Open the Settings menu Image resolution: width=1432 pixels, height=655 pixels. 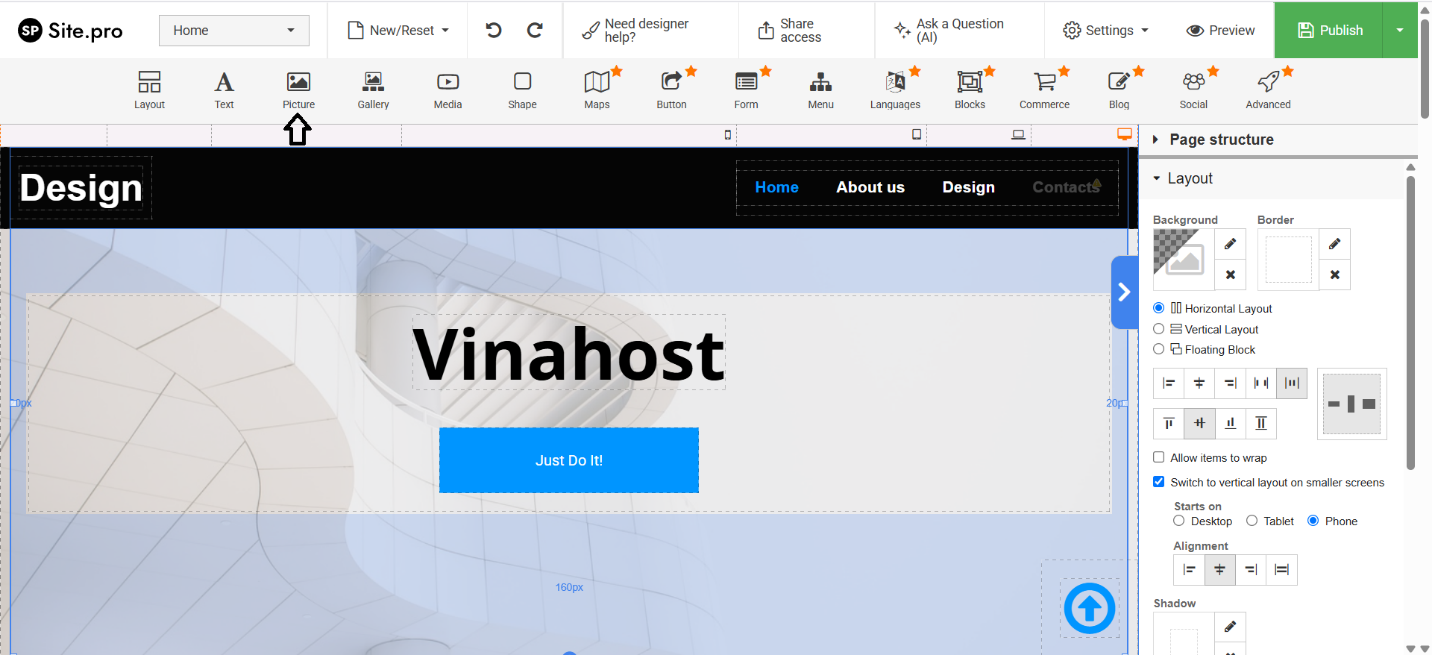click(x=1105, y=30)
